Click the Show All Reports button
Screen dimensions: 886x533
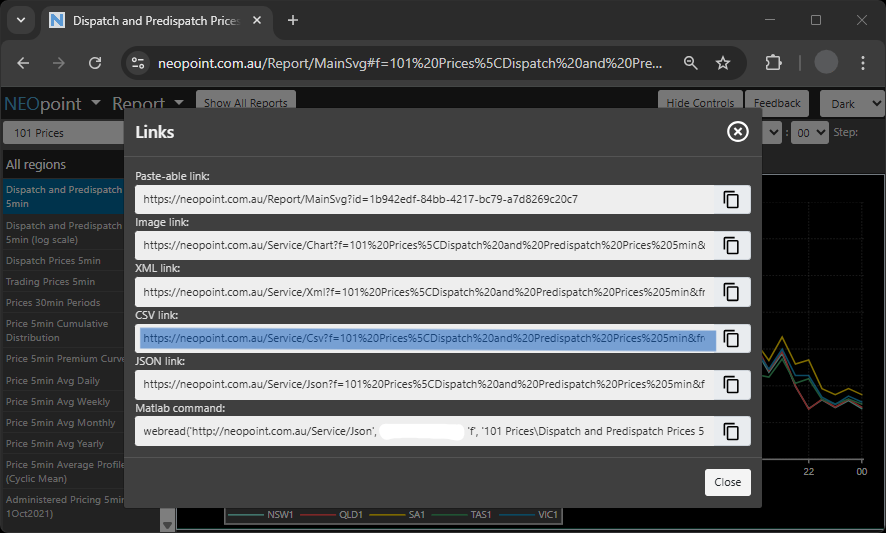[x=245, y=103]
